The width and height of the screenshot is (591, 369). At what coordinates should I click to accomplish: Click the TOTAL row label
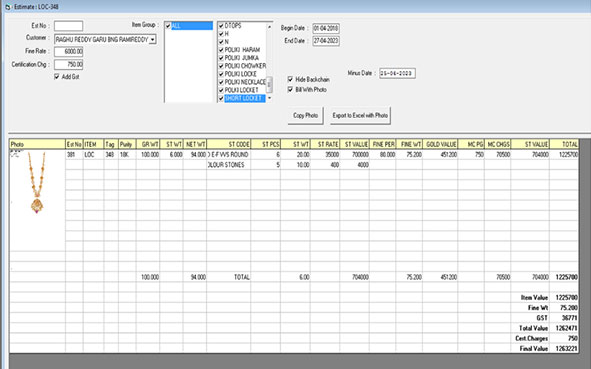tap(242, 277)
